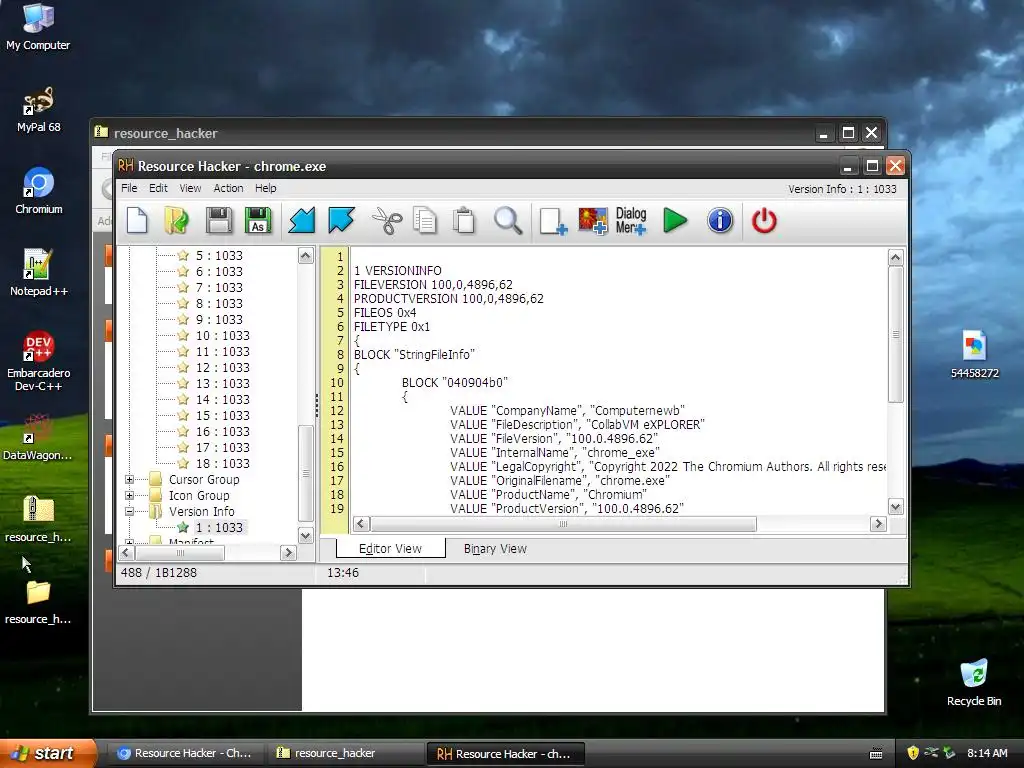Open the File menu
This screenshot has height=768, width=1024.
[x=129, y=188]
